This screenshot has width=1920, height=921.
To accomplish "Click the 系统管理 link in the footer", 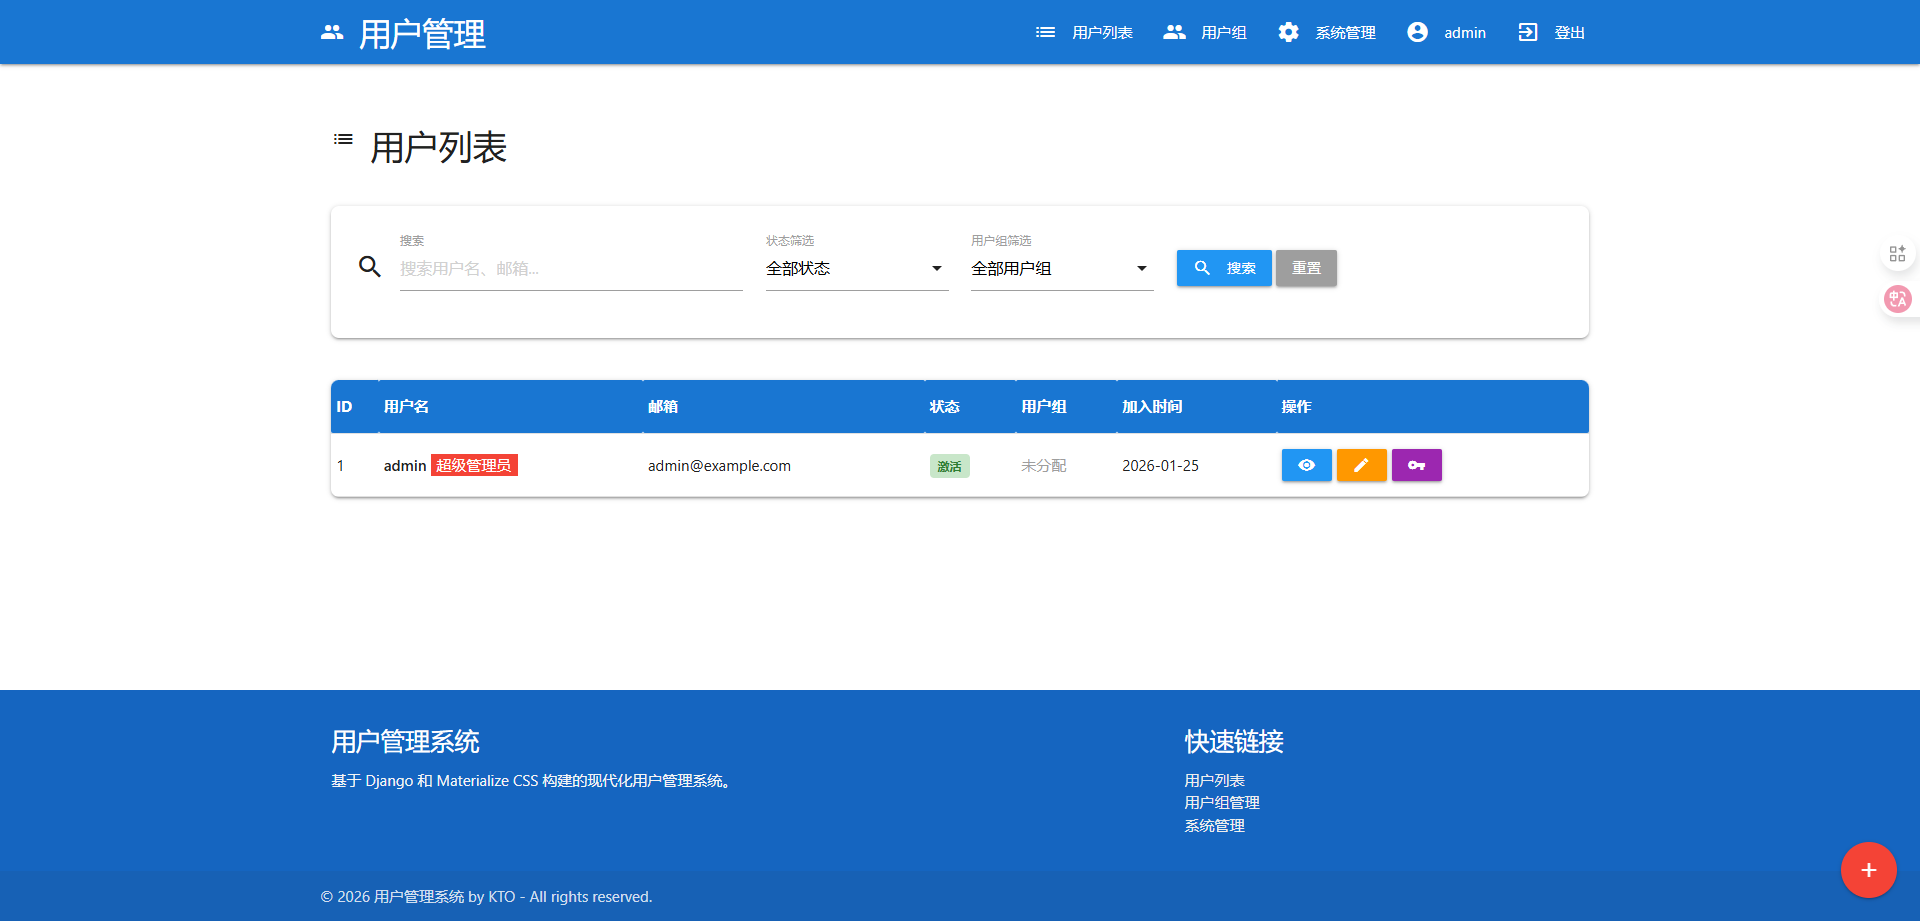I will pyautogui.click(x=1214, y=826).
